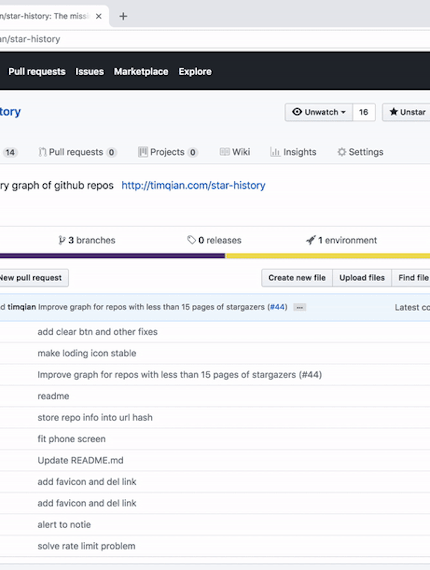Image resolution: width=430 pixels, height=570 pixels.
Task: Open 'solve rate limit problem' commit
Action: (x=87, y=546)
